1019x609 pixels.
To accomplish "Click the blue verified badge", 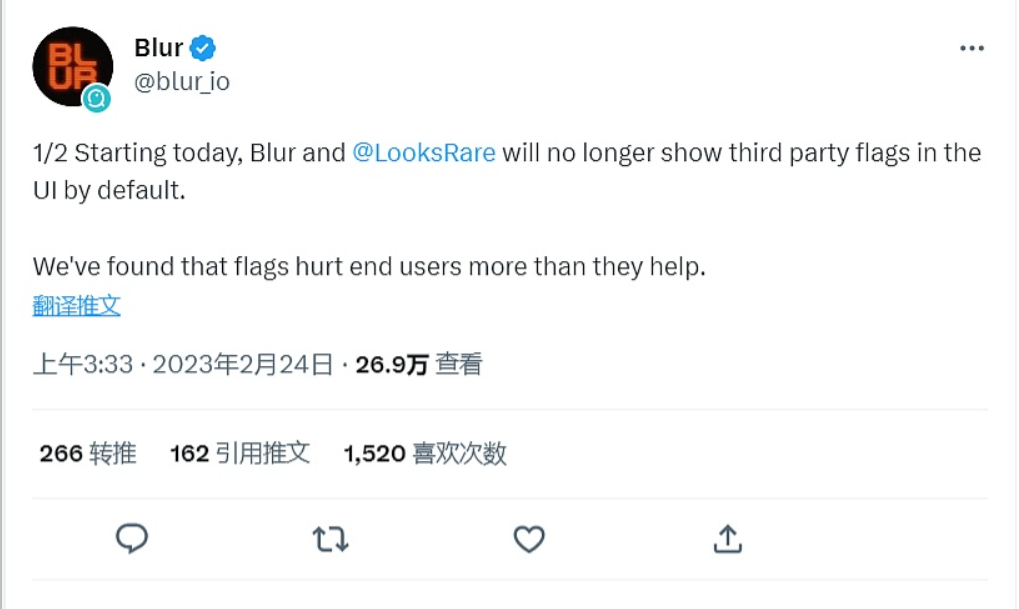I will (203, 47).
